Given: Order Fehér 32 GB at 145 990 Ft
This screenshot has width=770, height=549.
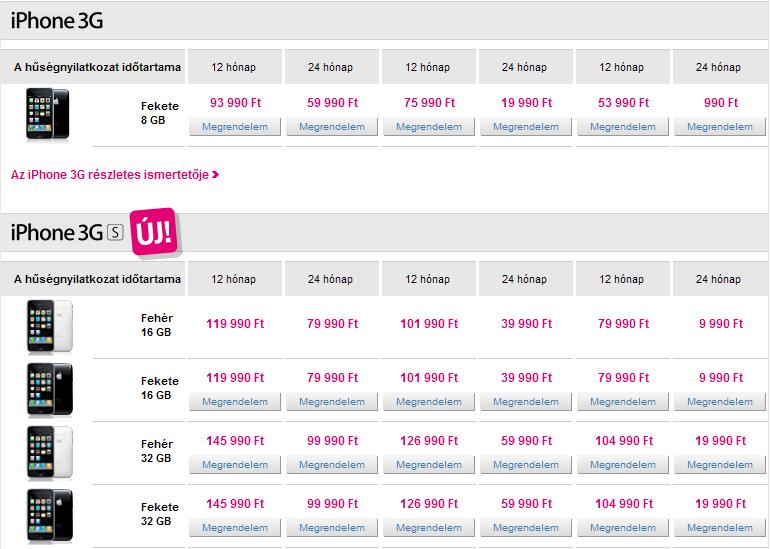Looking at the screenshot, I should [x=235, y=465].
